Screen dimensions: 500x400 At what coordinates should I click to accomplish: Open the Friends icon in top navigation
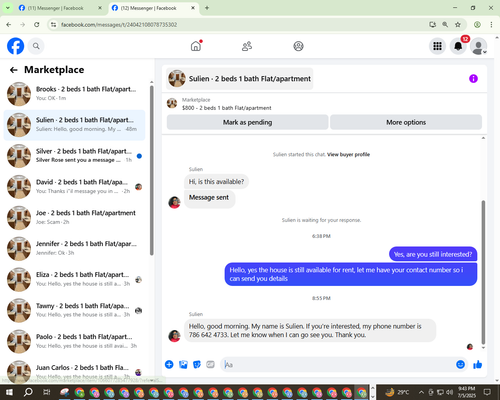(x=247, y=46)
